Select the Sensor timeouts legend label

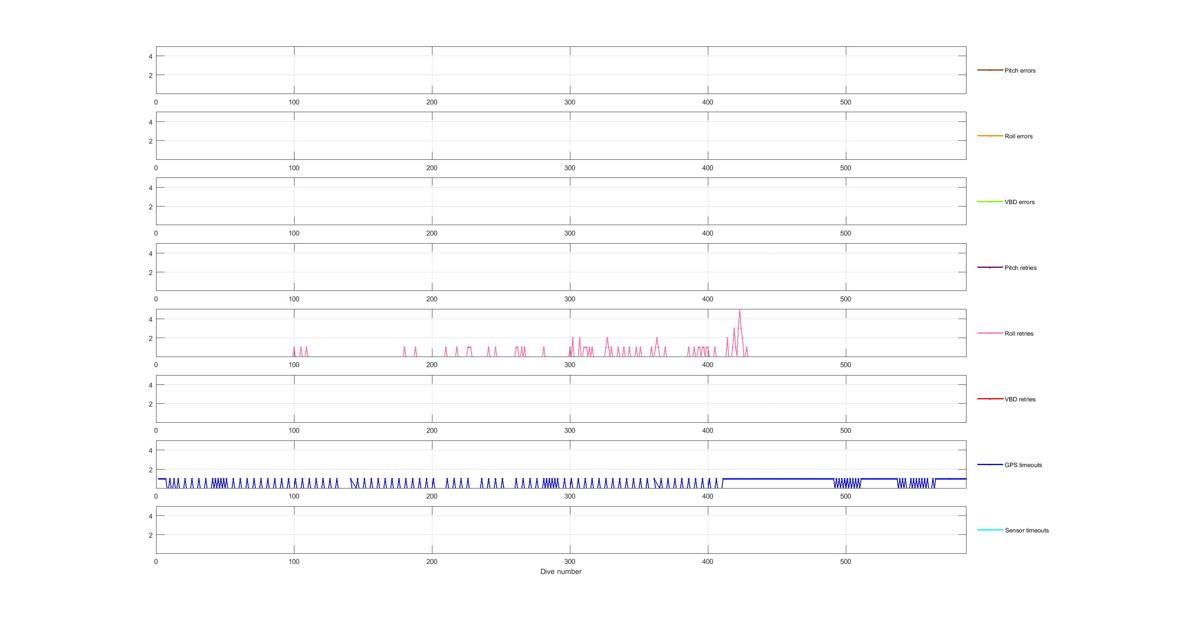[x=1027, y=530]
